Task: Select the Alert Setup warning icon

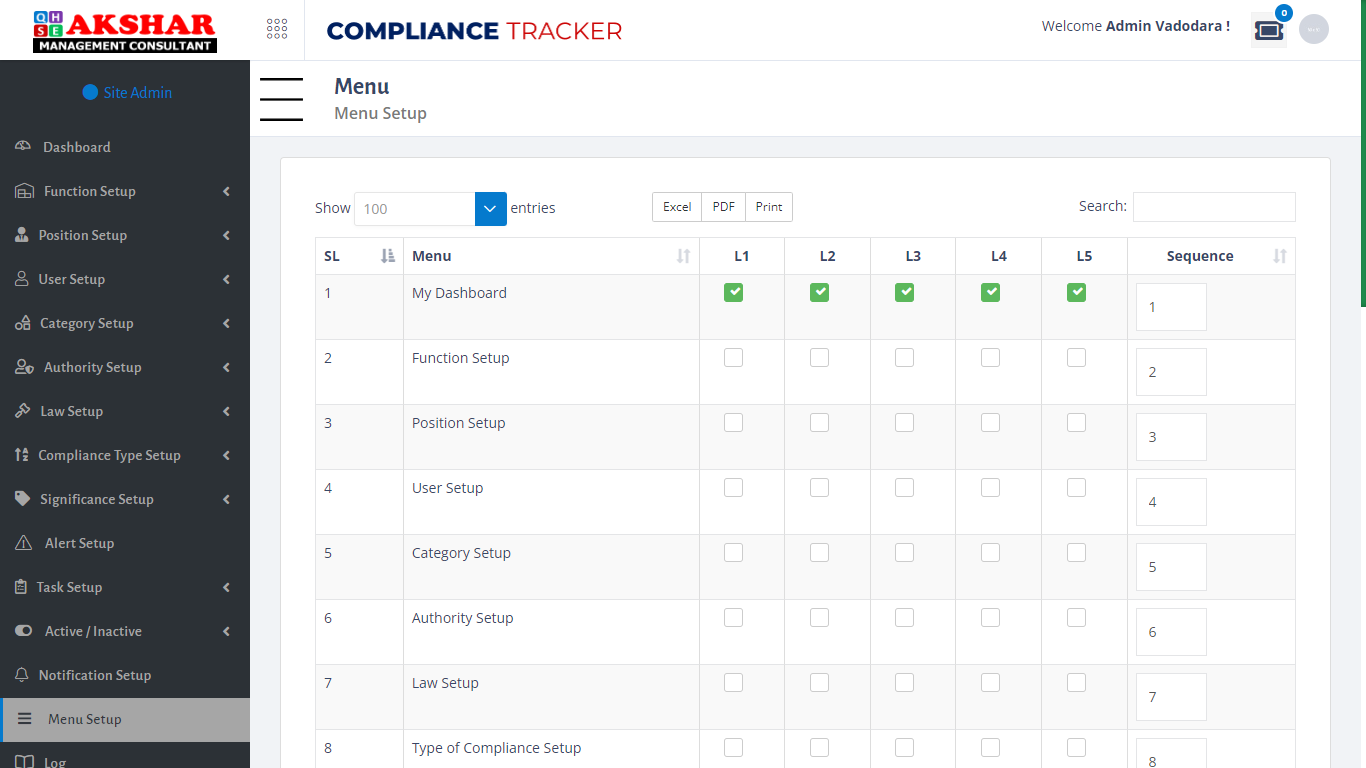Action: pyautogui.click(x=22, y=543)
